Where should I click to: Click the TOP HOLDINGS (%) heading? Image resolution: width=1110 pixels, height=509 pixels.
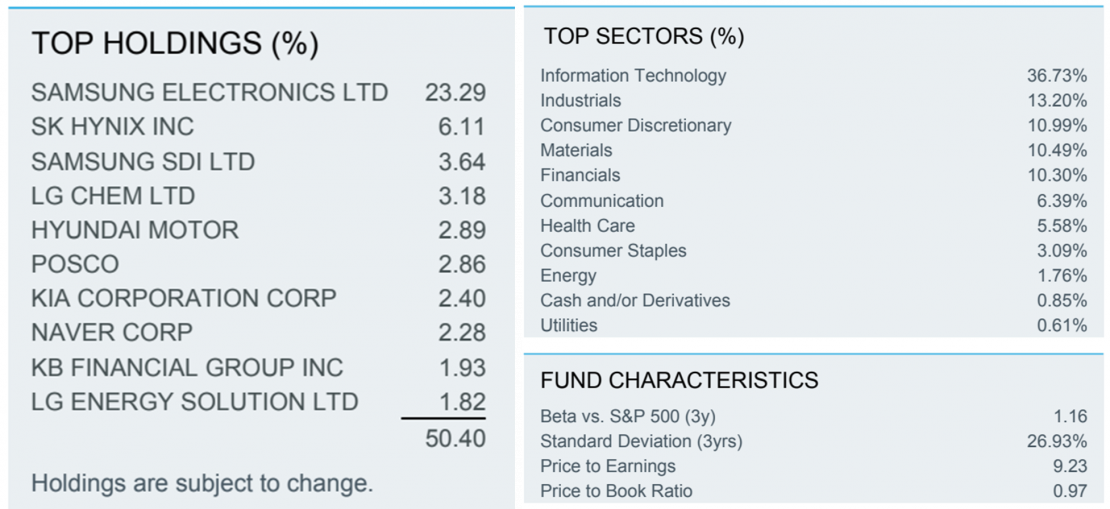click(x=175, y=44)
